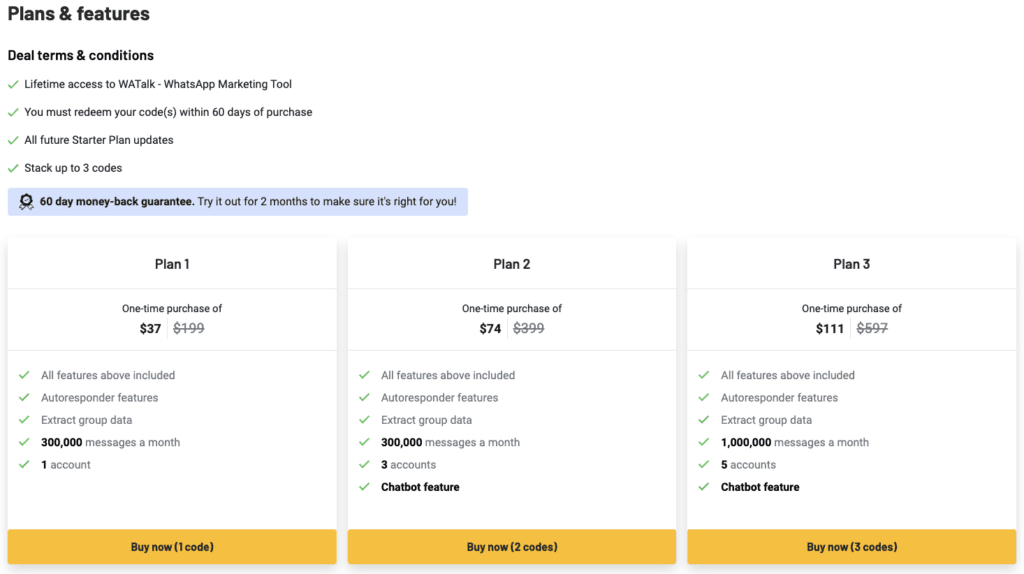Screen dimensions: 1024x574
Task: Click Plan 3 checkmark for 1,000,000 messages
Action: pos(704,442)
